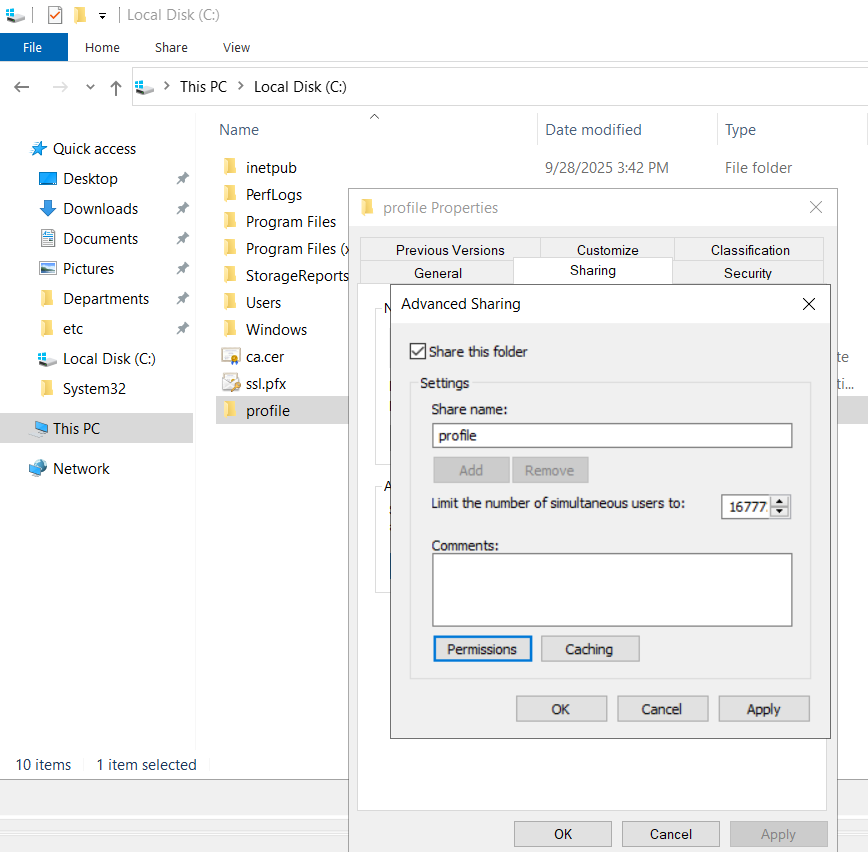Expand recent locations dropdown arrow
The height and width of the screenshot is (852, 868).
90,87
